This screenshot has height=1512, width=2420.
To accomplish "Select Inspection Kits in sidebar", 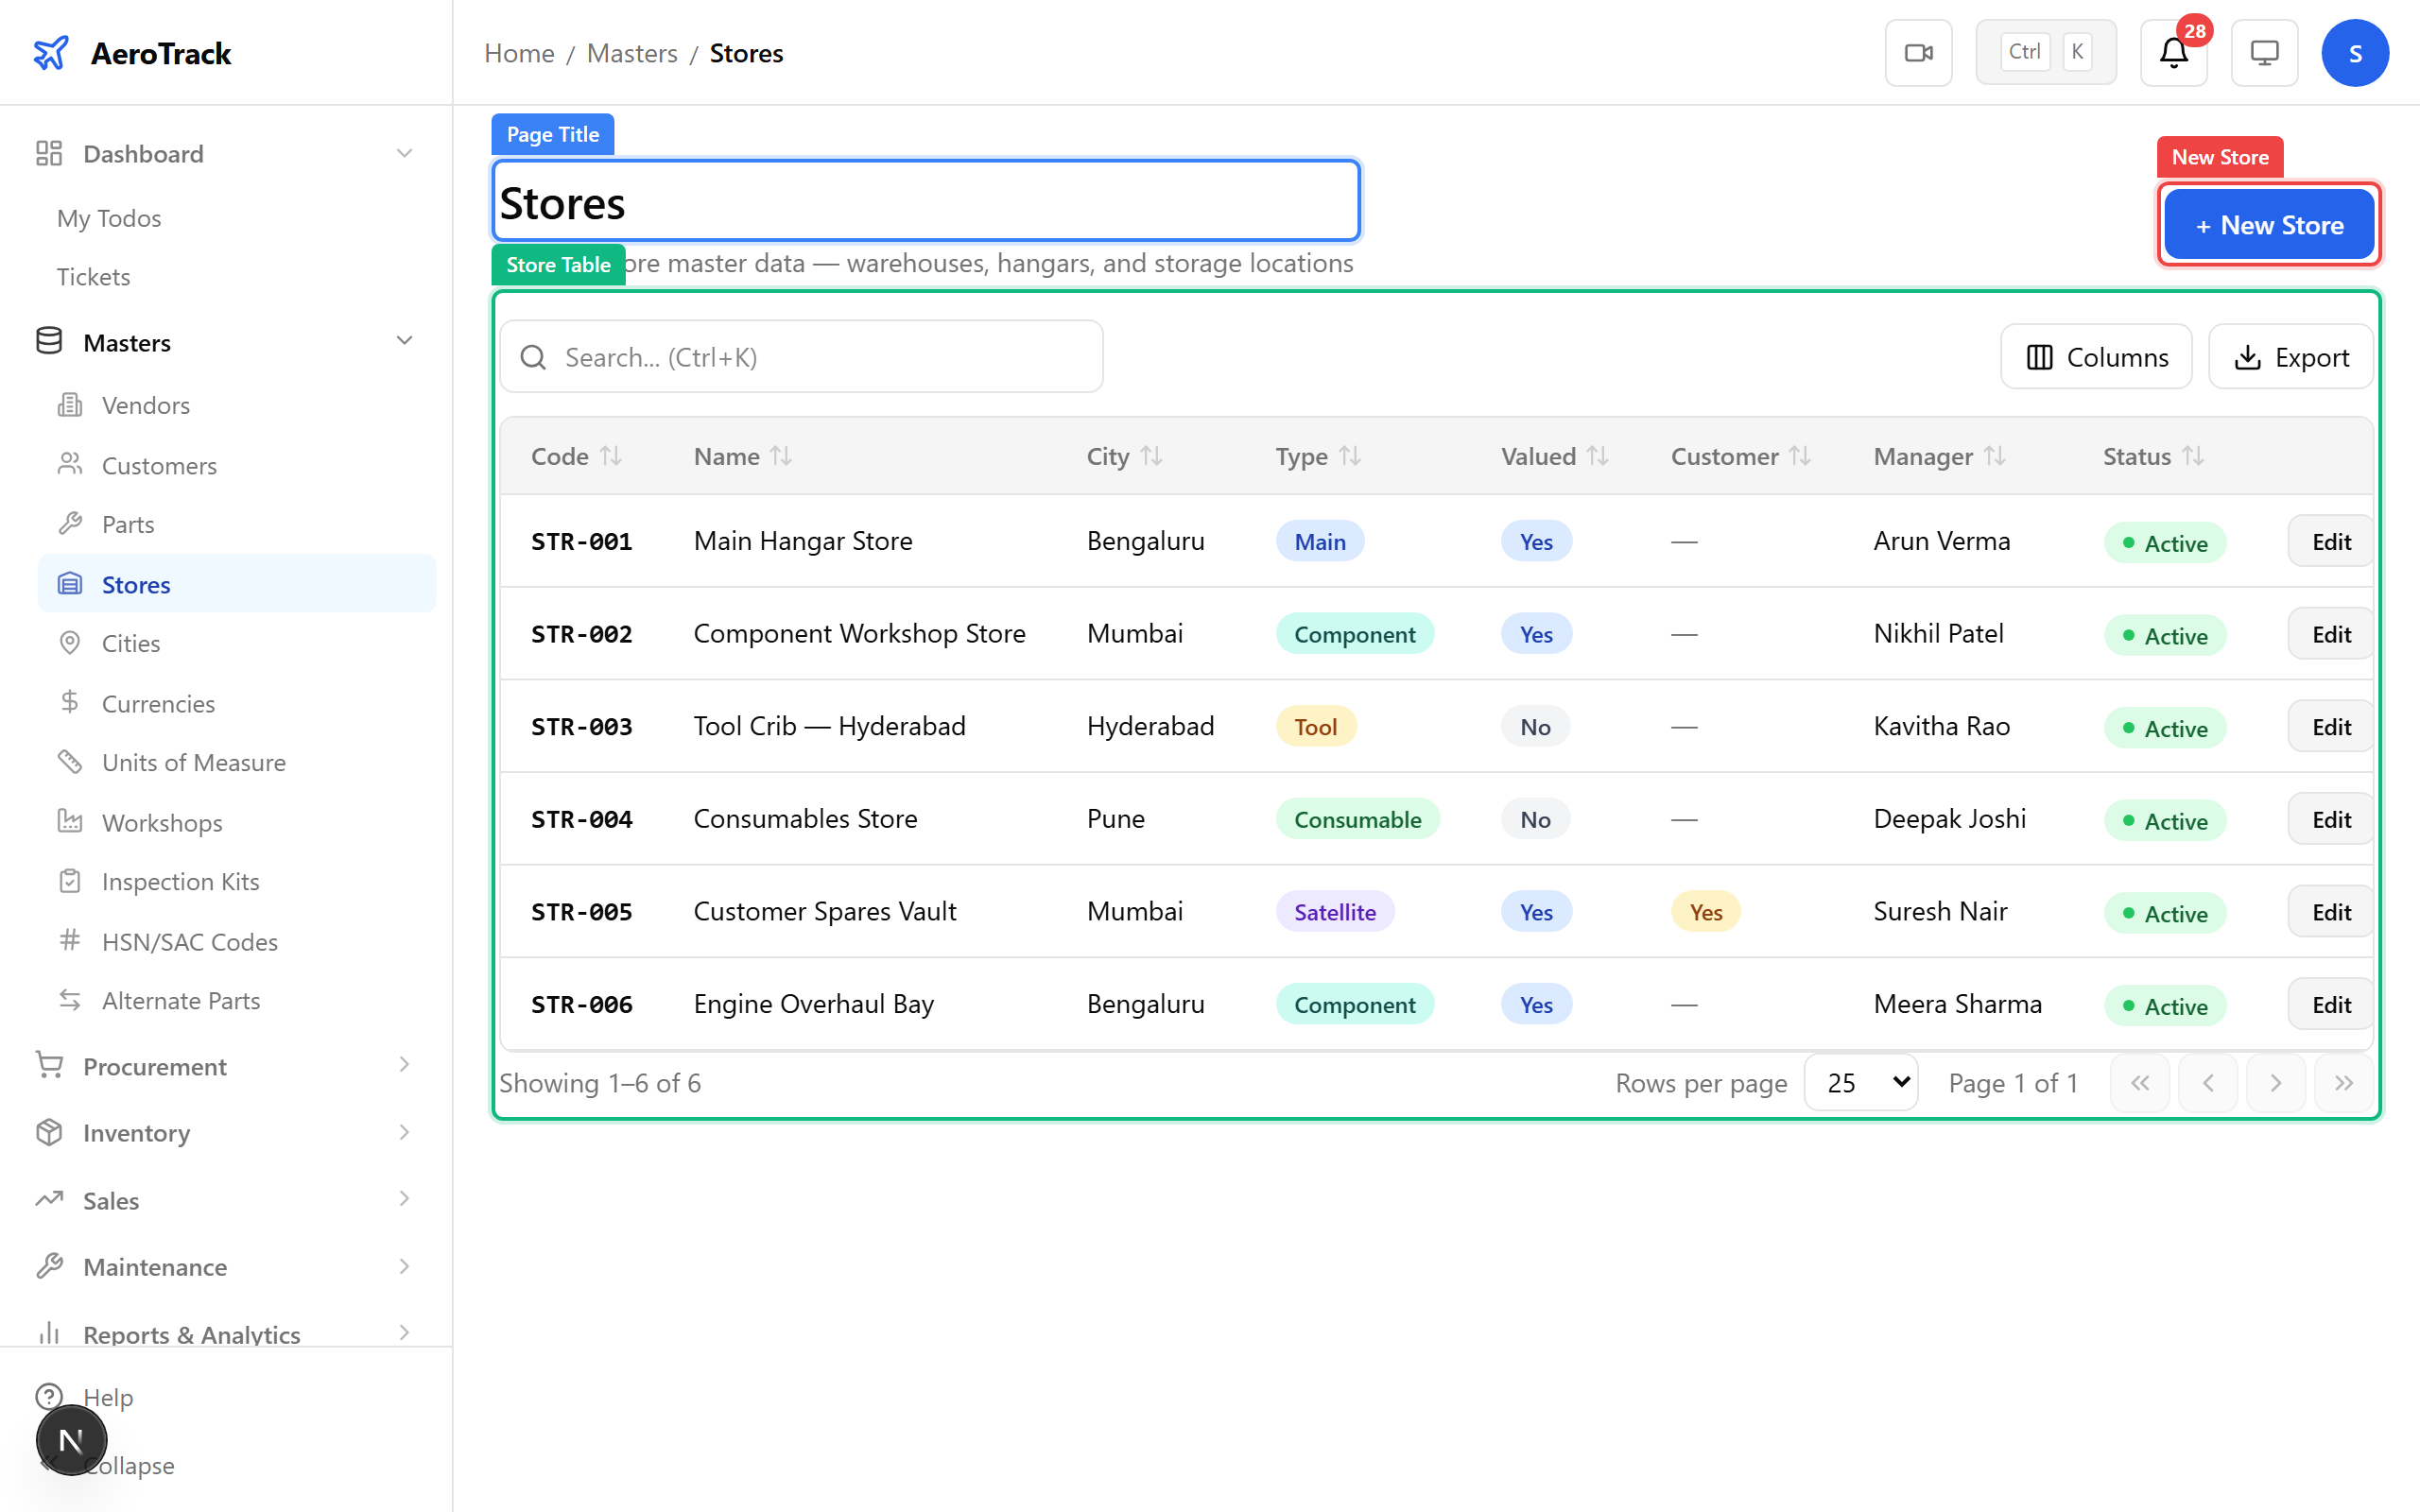I will pyautogui.click(x=180, y=881).
